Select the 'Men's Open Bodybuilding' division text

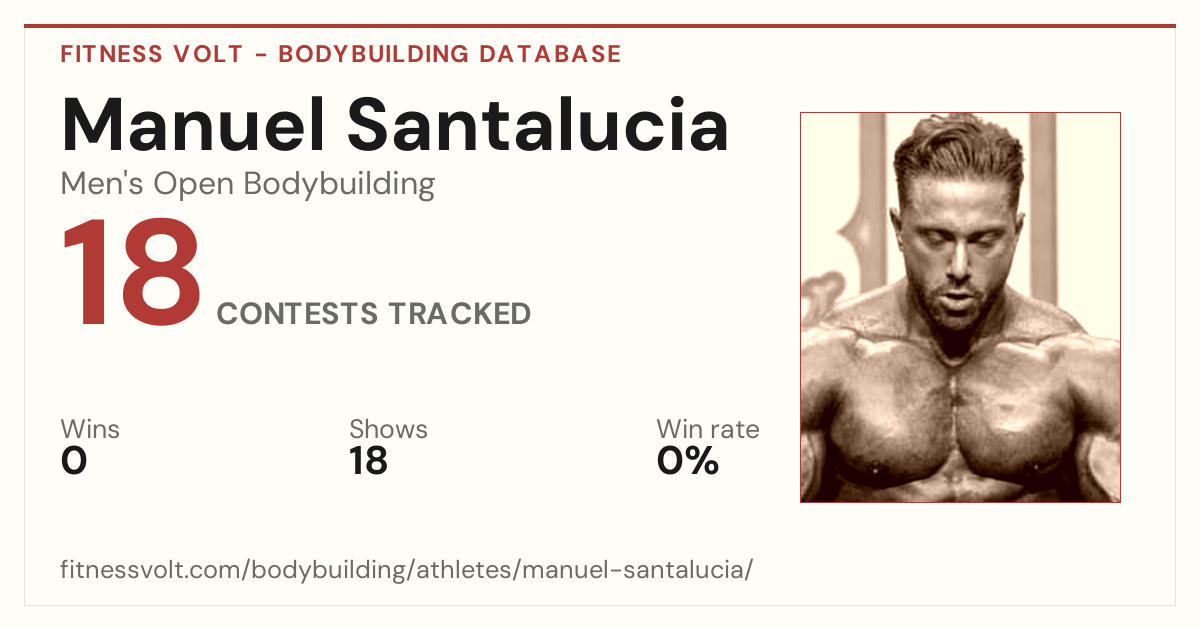point(248,184)
